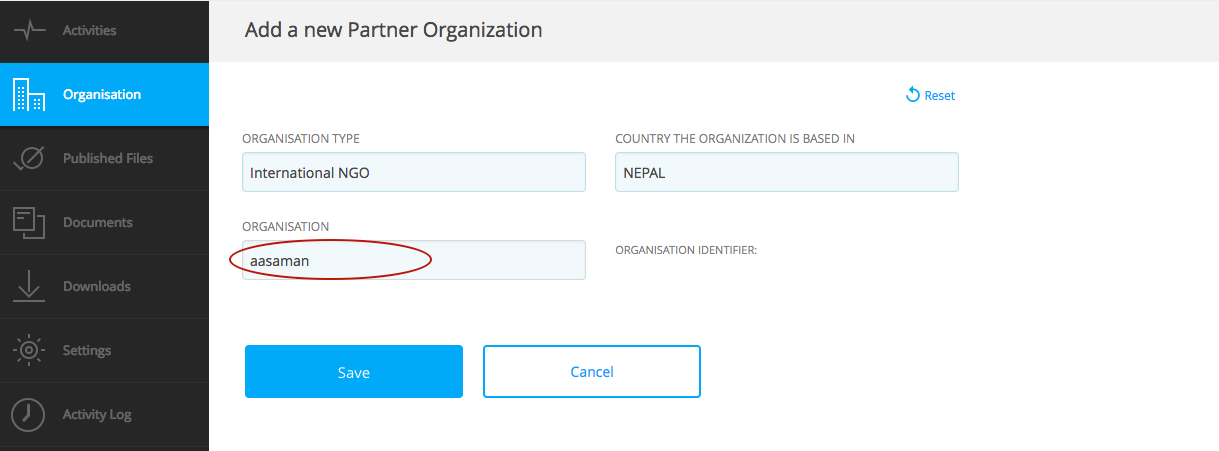Click the 'Add a new Partner Organization' heading
This screenshot has width=1219, height=451.
click(x=394, y=30)
